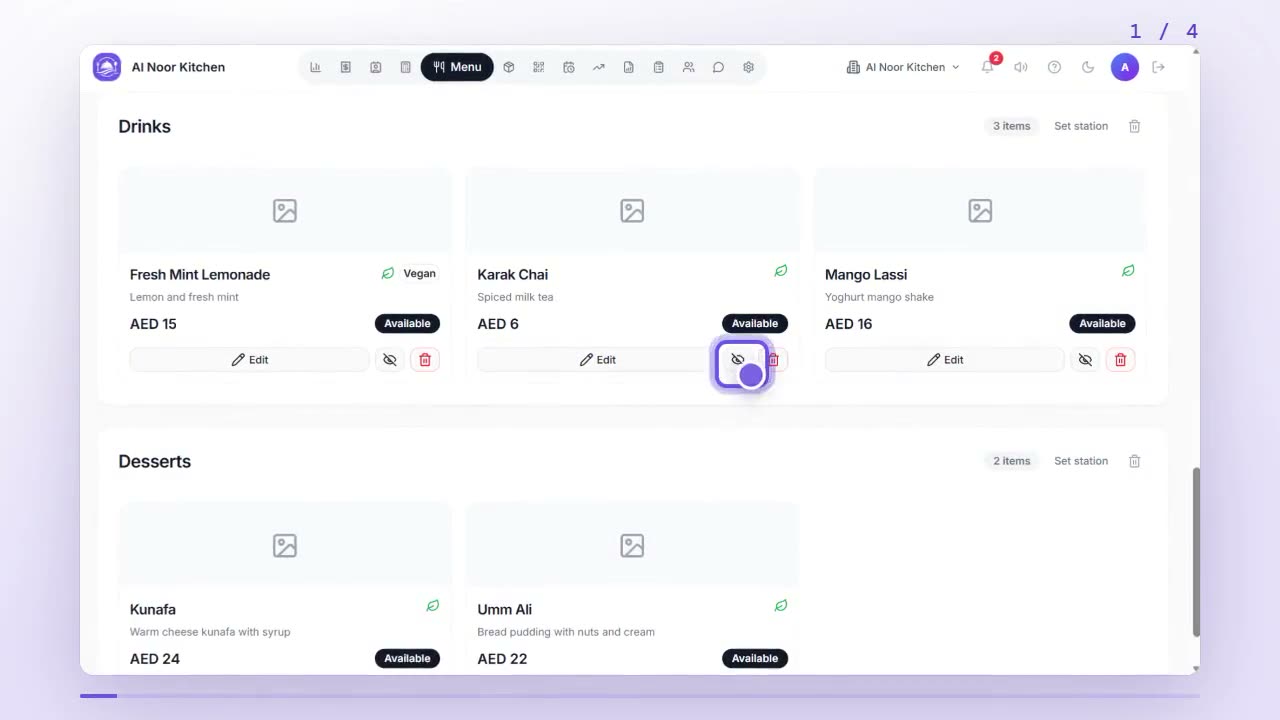Open the user avatar A profile
This screenshot has width=1280, height=720.
point(1125,67)
